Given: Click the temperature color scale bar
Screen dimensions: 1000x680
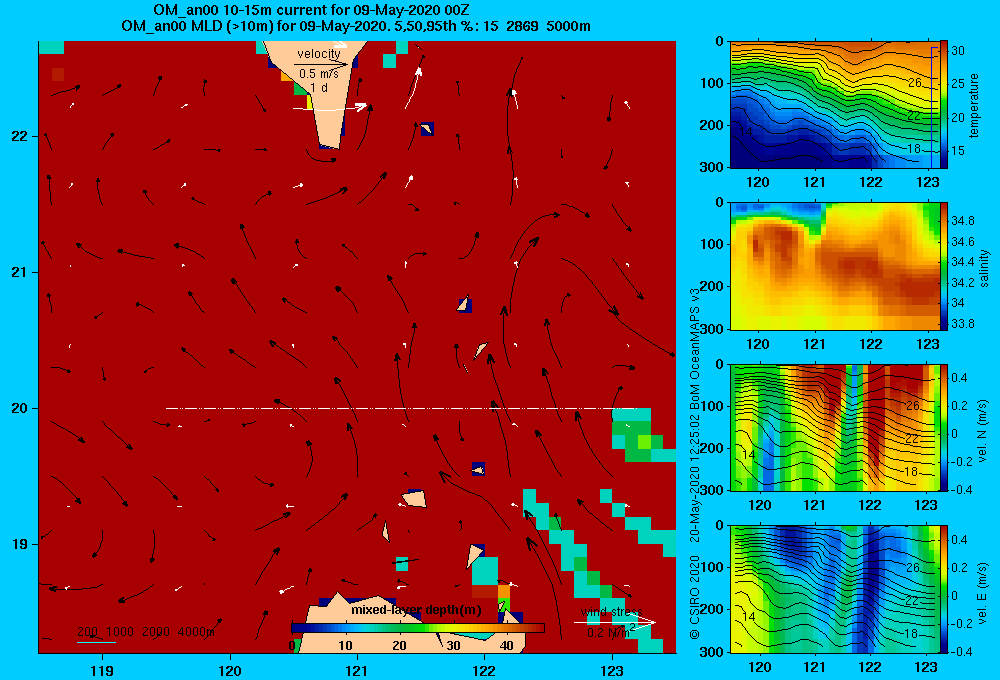Looking at the screenshot, I should 944,105.
